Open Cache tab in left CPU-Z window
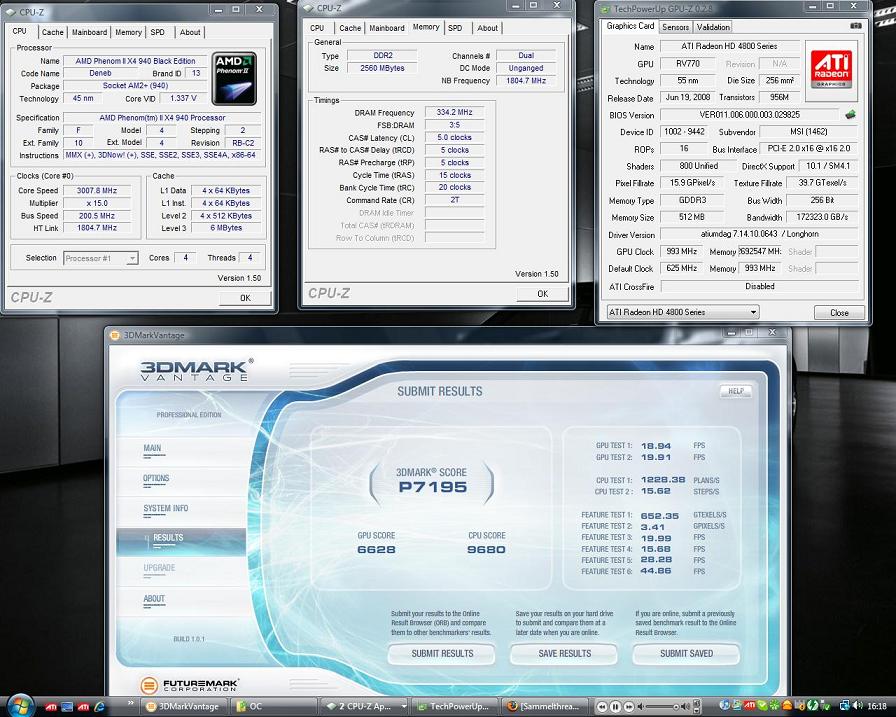The height and width of the screenshot is (717, 896). pos(53,32)
